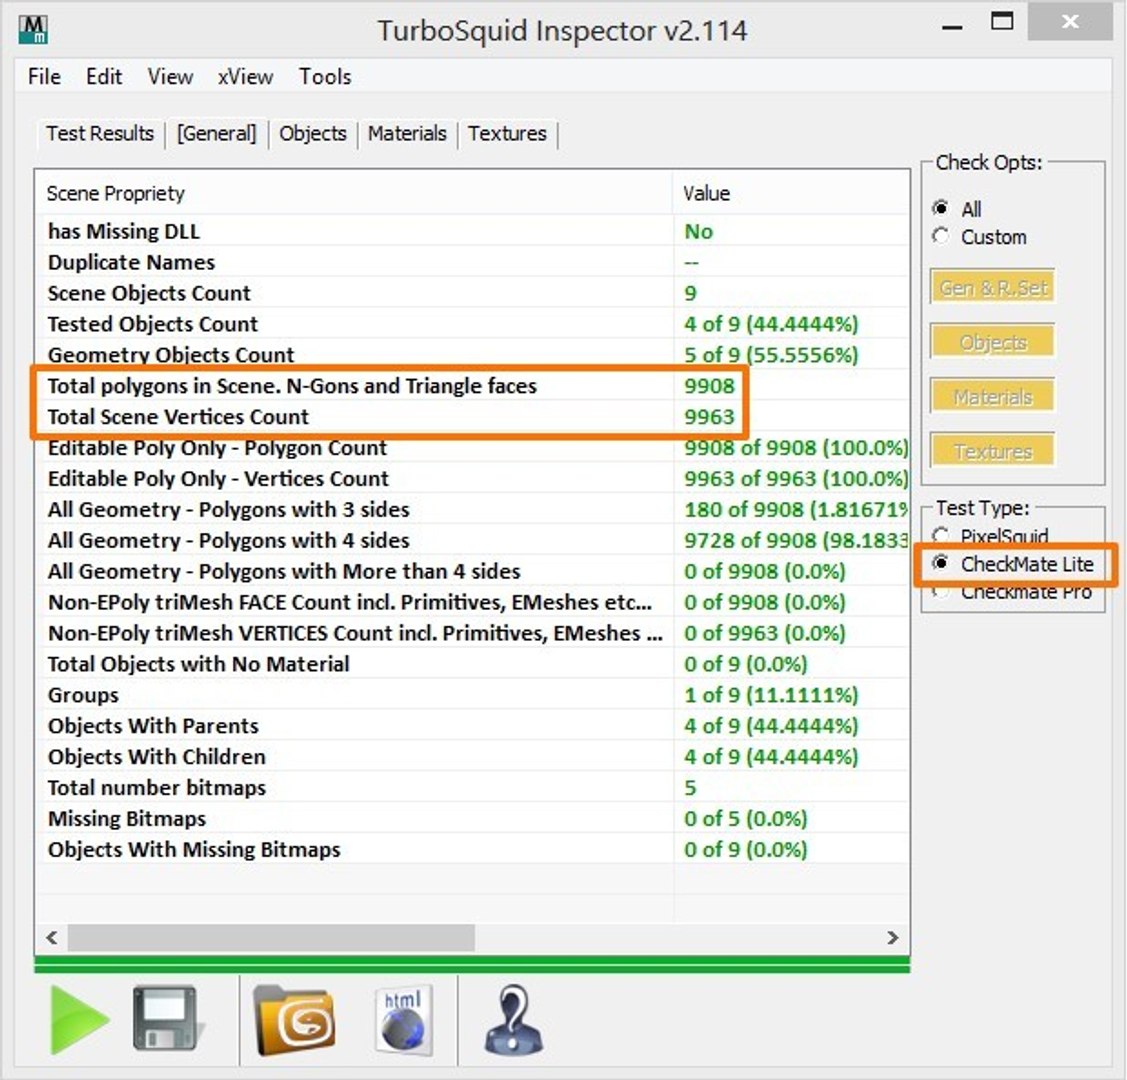Select the 'Groups' row

tap(472, 695)
